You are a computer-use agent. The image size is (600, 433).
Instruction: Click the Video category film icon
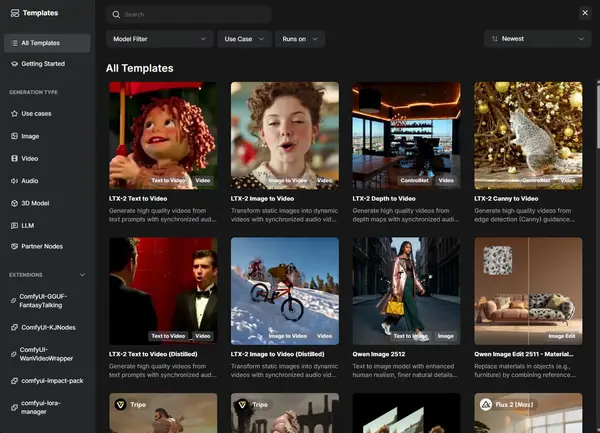pyautogui.click(x=15, y=158)
